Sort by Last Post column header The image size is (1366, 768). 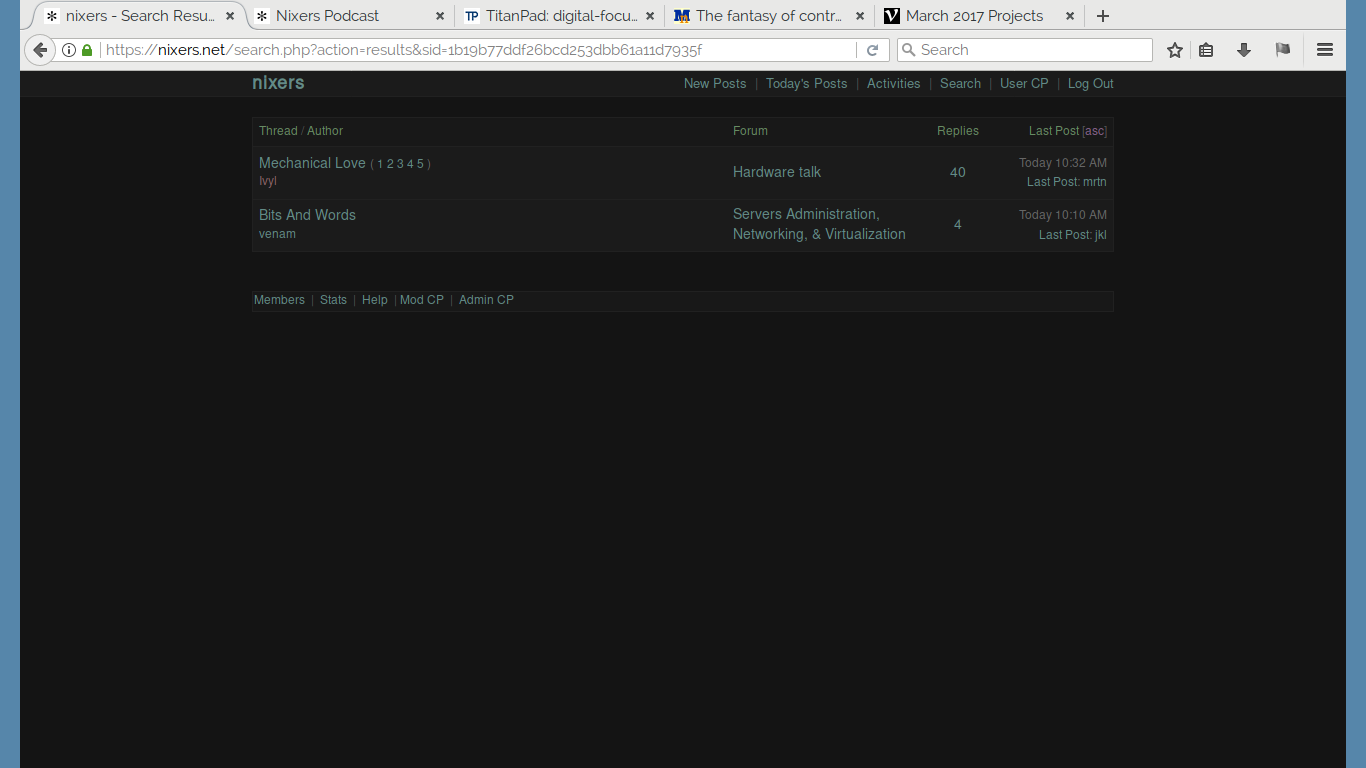1054,131
